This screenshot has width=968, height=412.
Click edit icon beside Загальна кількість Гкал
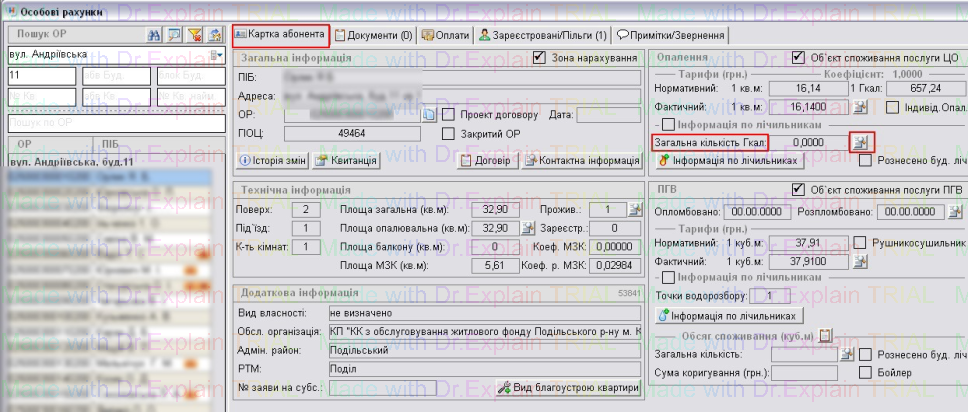click(x=859, y=141)
